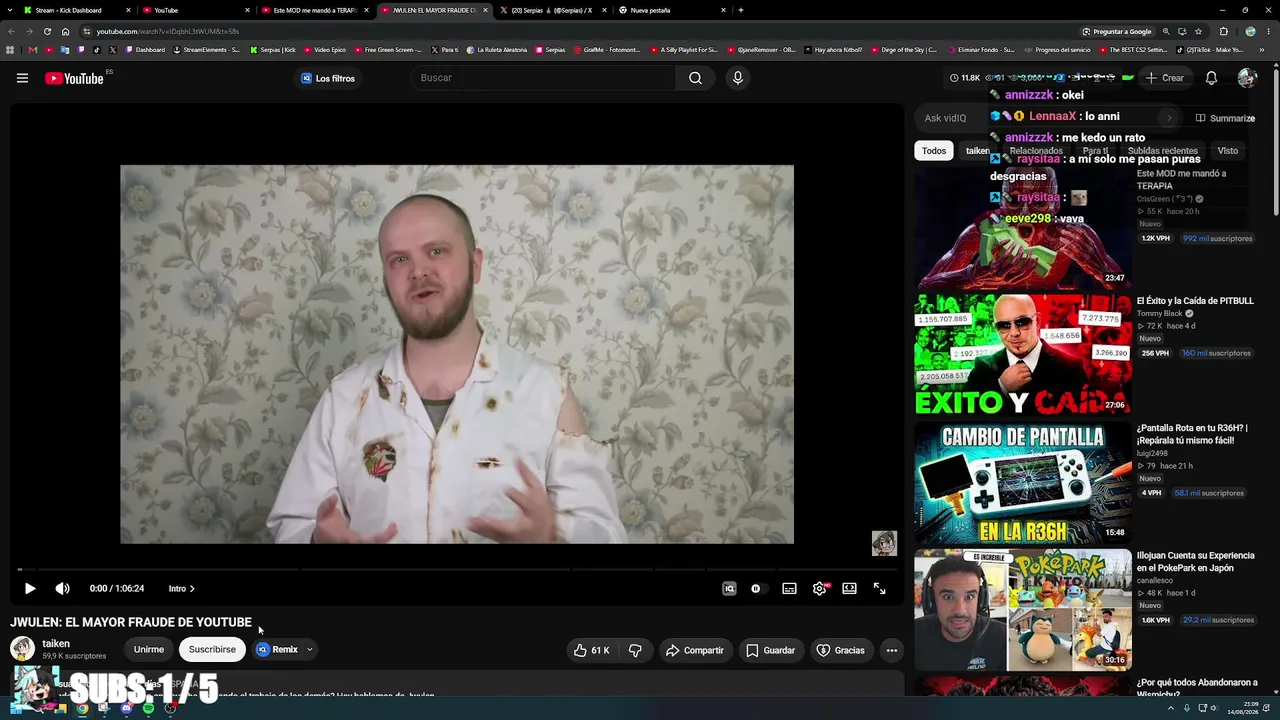Share the video with Compartir
This screenshot has height=720, width=1280.
point(695,650)
